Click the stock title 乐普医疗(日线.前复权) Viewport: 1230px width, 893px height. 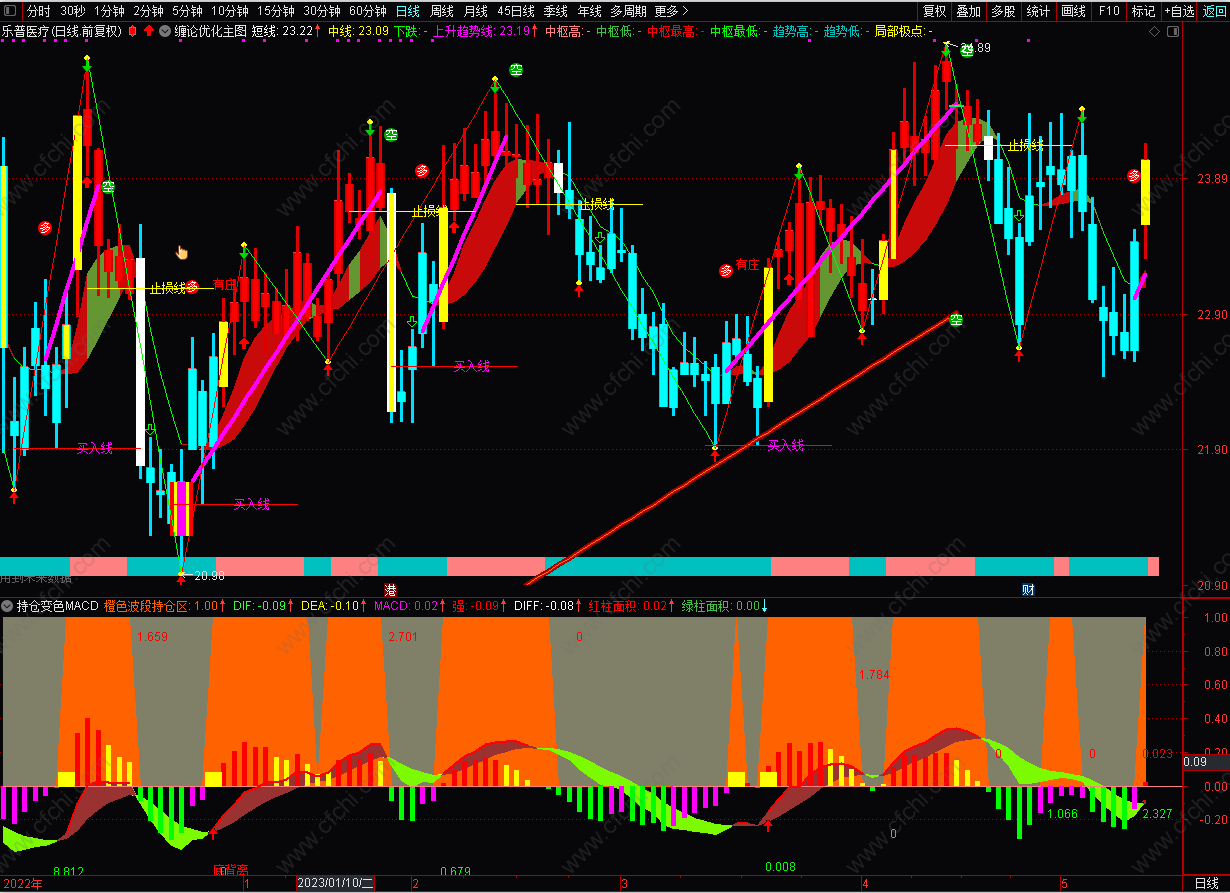pyautogui.click(x=61, y=31)
